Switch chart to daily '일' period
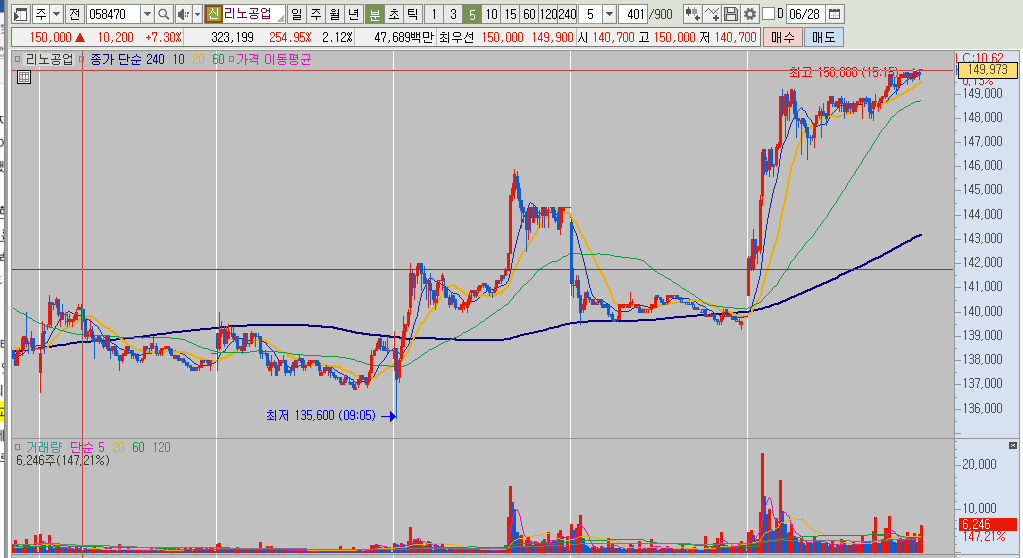1023x558 pixels. pos(297,14)
